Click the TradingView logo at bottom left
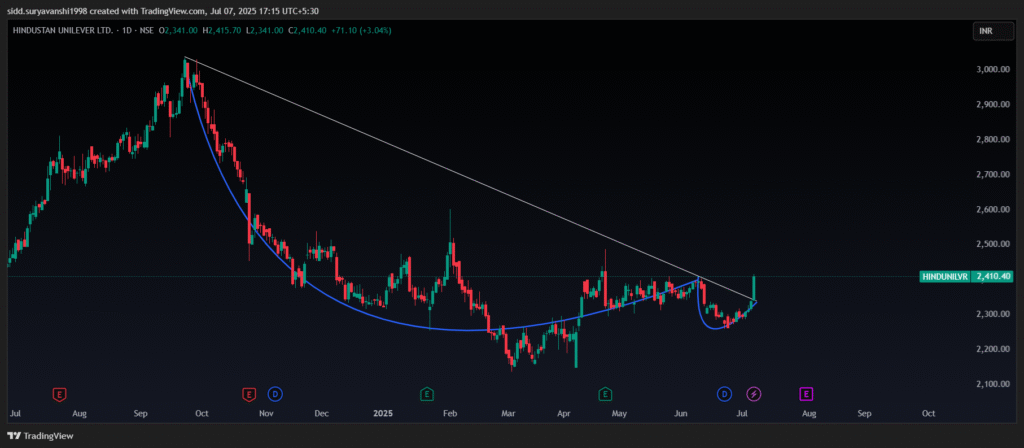The width and height of the screenshot is (1024, 448). pyautogui.click(x=40, y=436)
